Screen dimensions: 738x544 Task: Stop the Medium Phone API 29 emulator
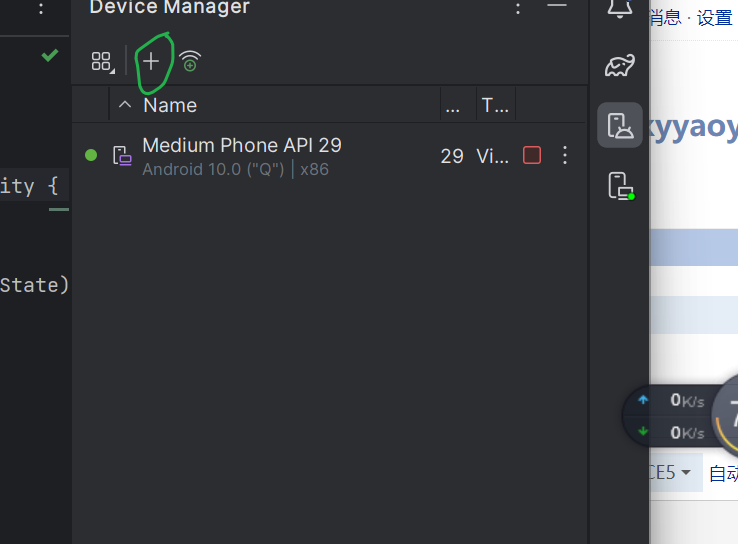coord(532,155)
